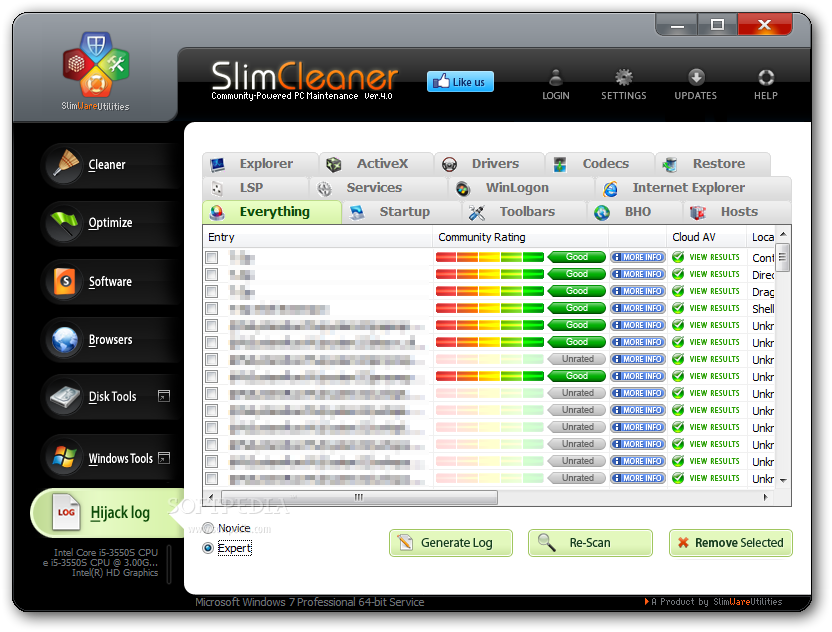The width and height of the screenshot is (832, 632).
Task: Click the Drivers tab icon
Action: click(x=449, y=165)
